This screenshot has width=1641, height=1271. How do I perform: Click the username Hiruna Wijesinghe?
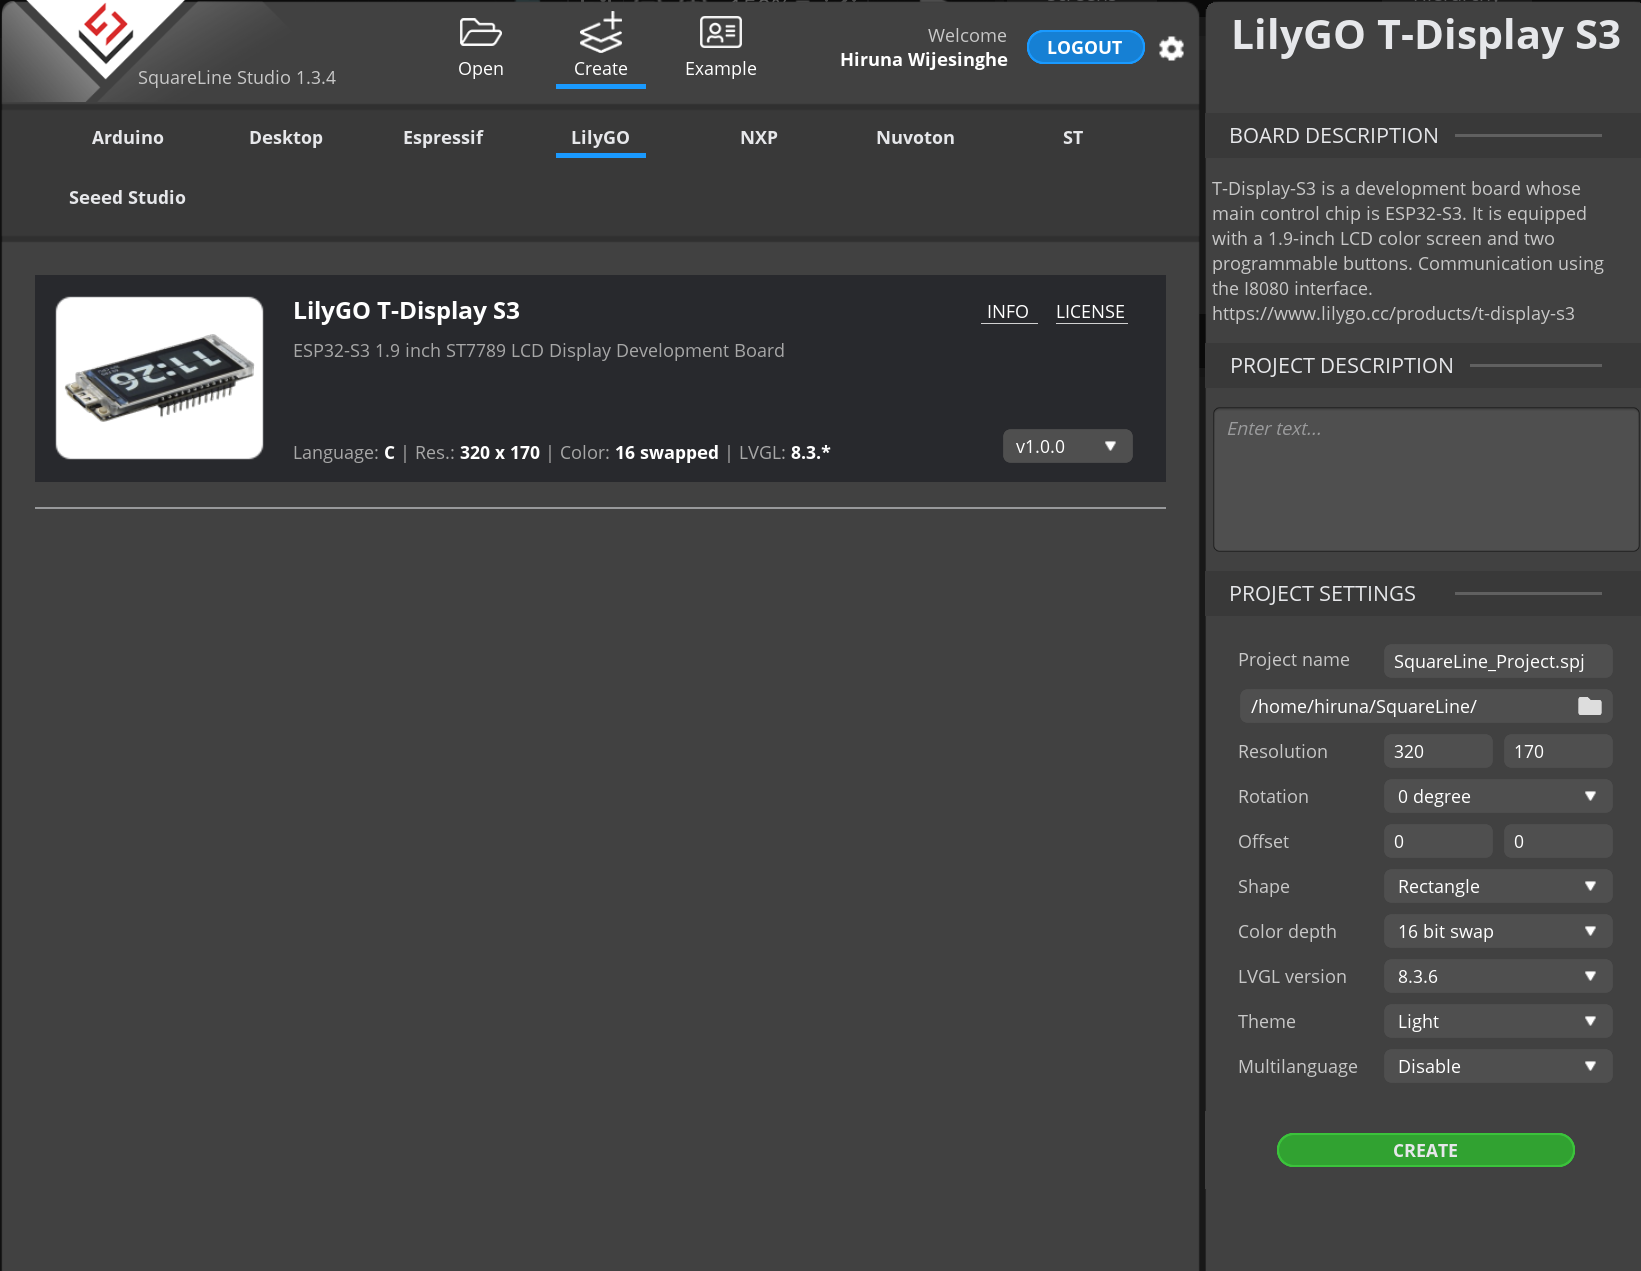click(924, 60)
